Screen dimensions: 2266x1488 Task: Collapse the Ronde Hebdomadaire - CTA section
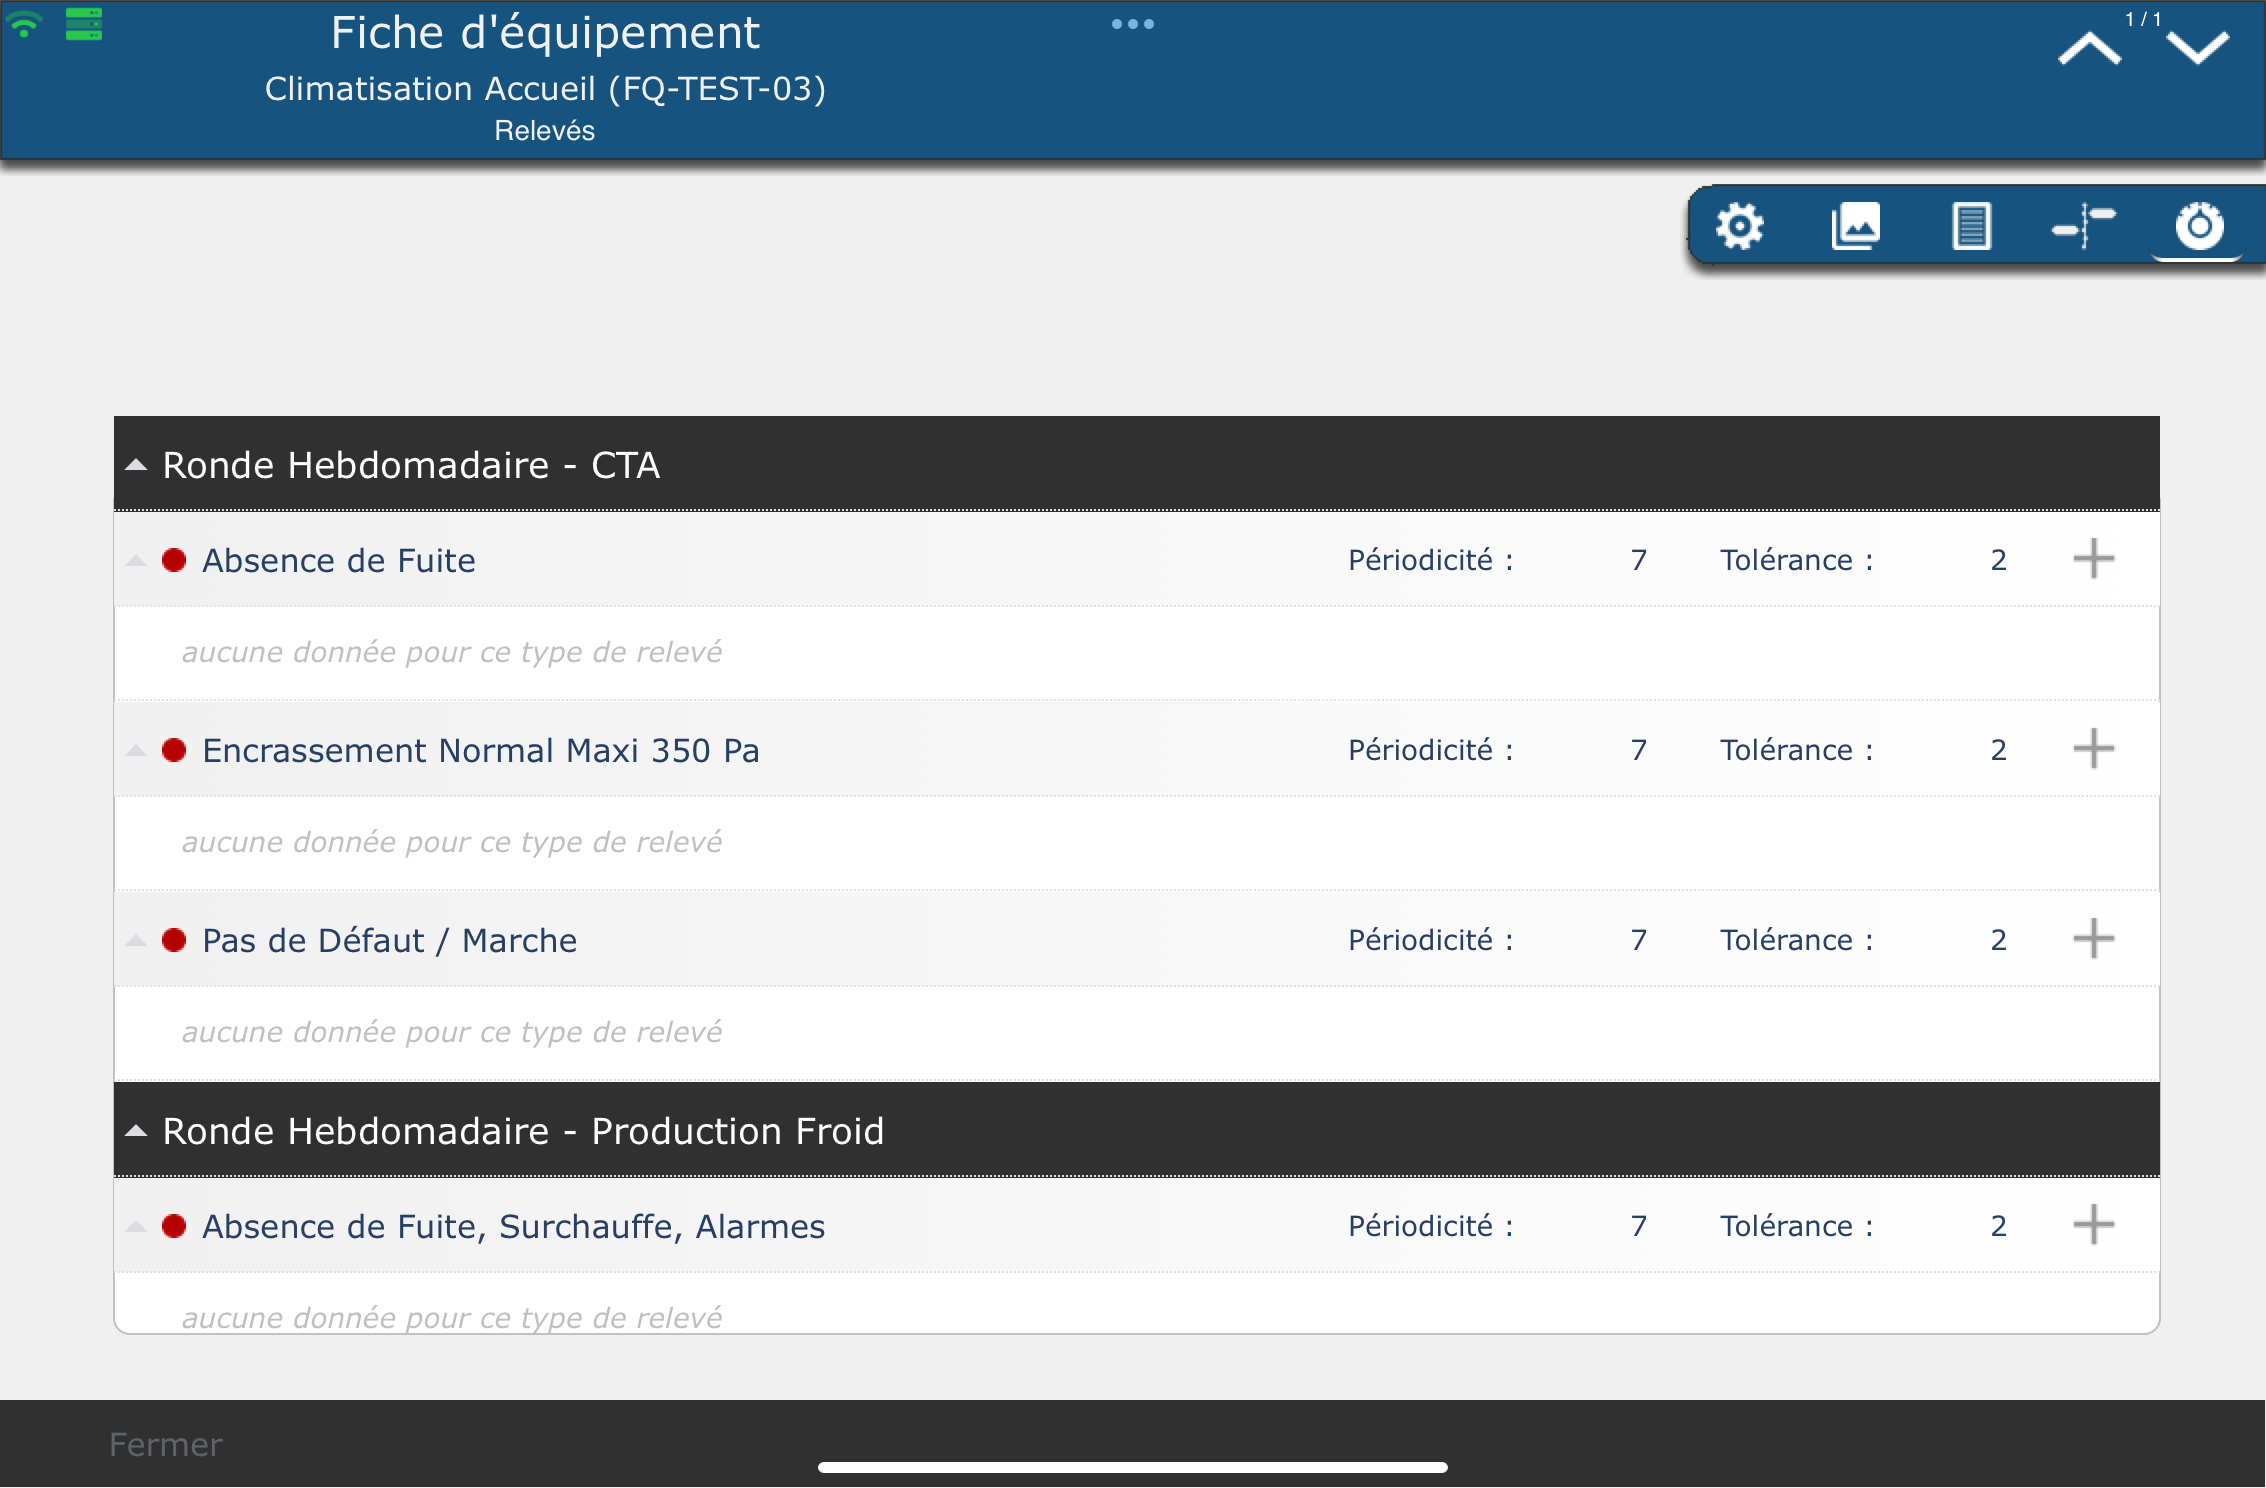[137, 465]
